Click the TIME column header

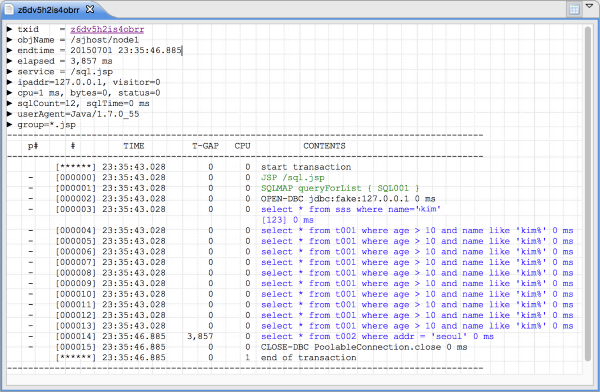134,146
